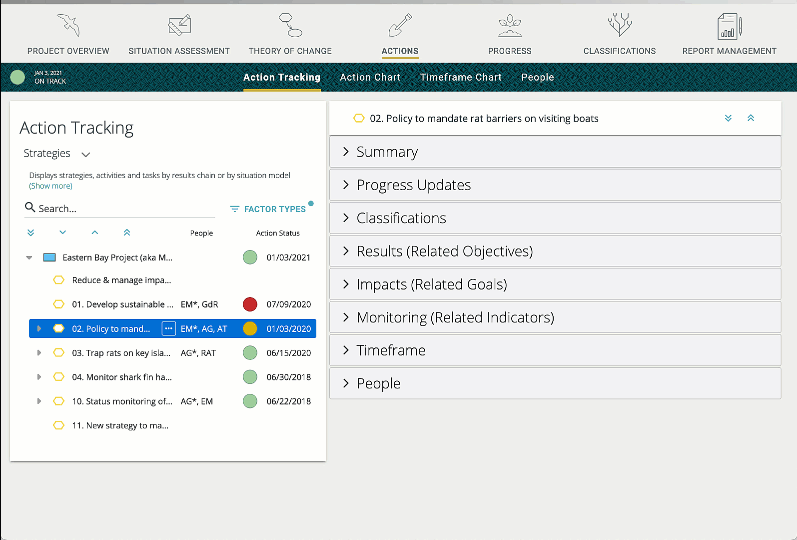Open Project Overview bird icon
The width and height of the screenshot is (797, 540).
68,25
